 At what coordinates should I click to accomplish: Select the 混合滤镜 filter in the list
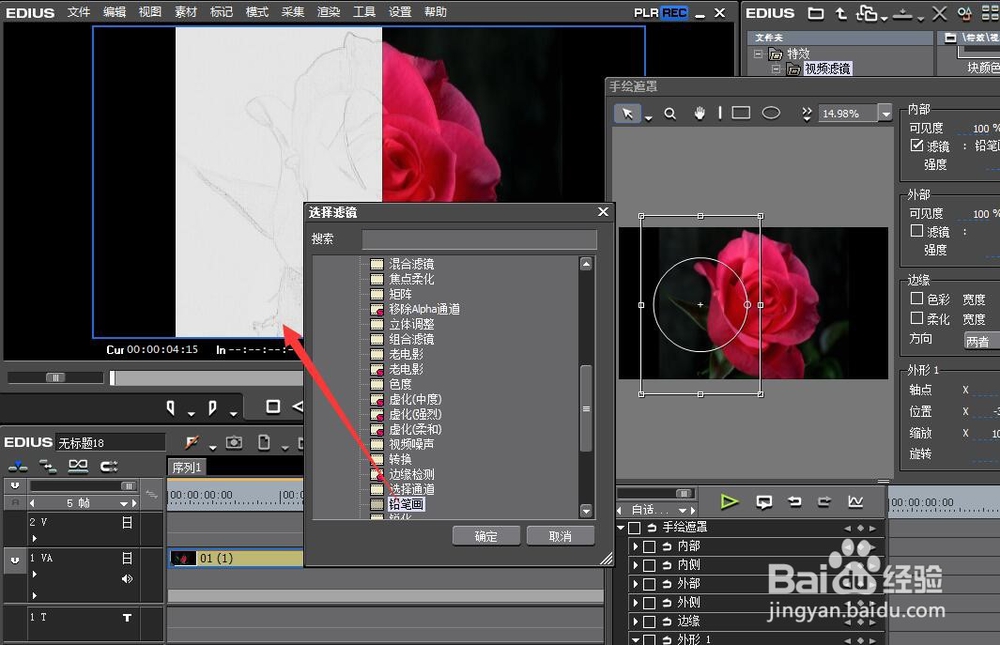(x=412, y=263)
